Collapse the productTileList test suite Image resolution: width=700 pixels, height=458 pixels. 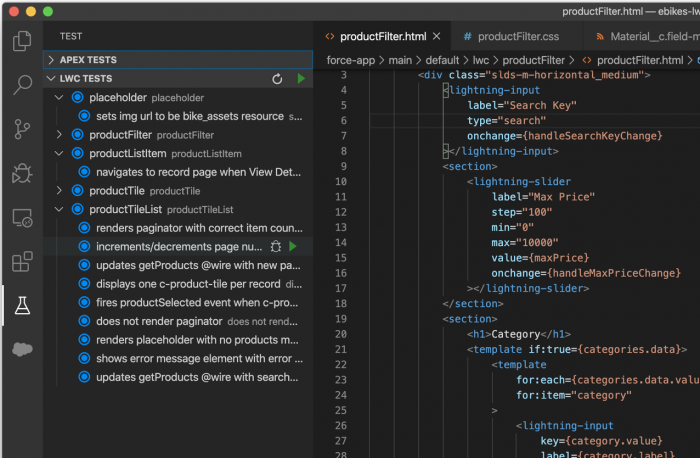tap(58, 209)
